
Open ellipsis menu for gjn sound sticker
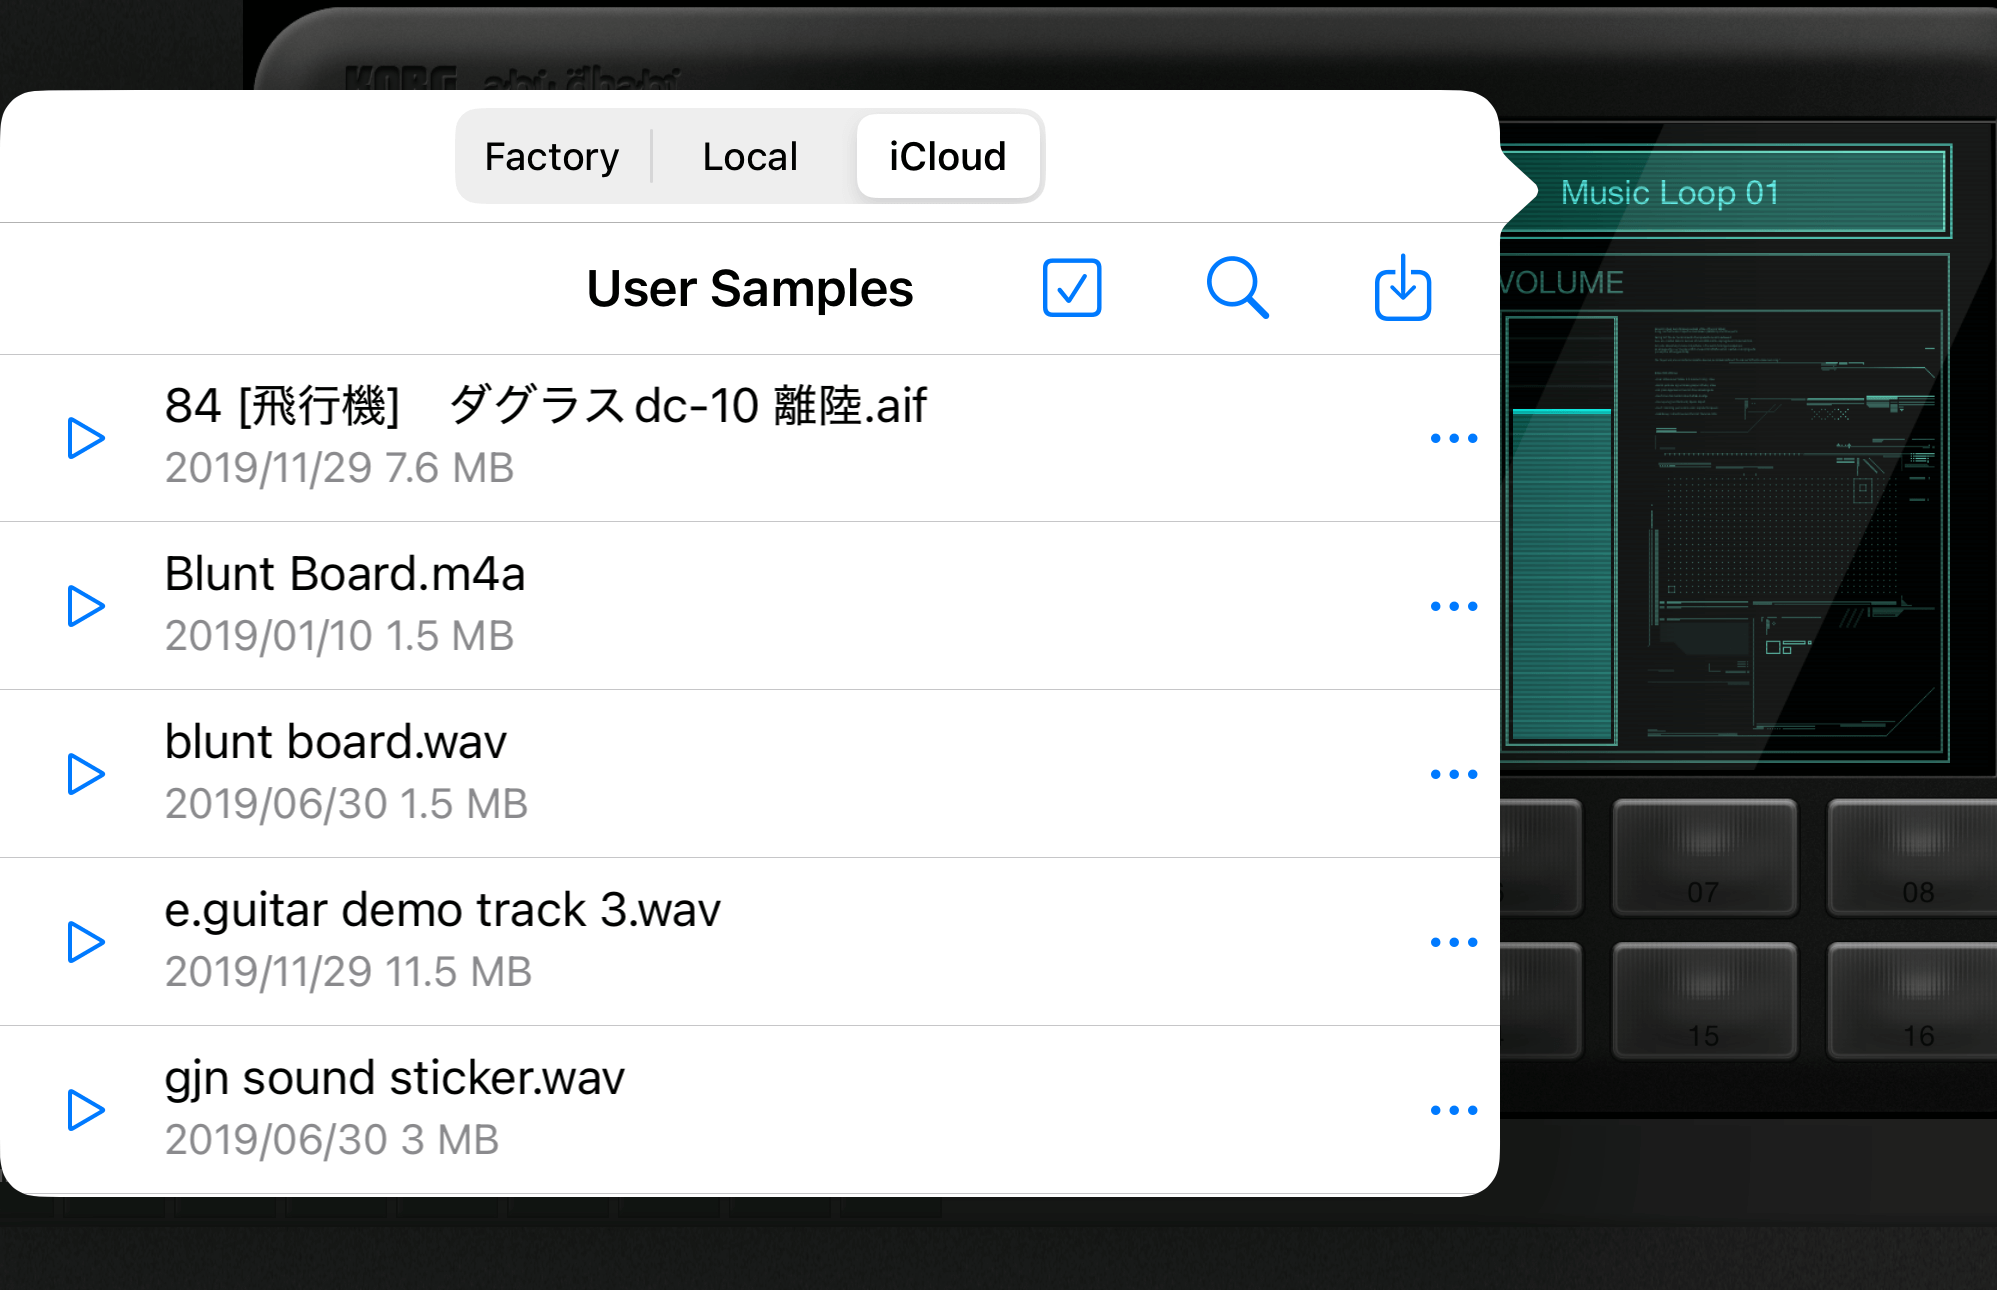click(1453, 1110)
